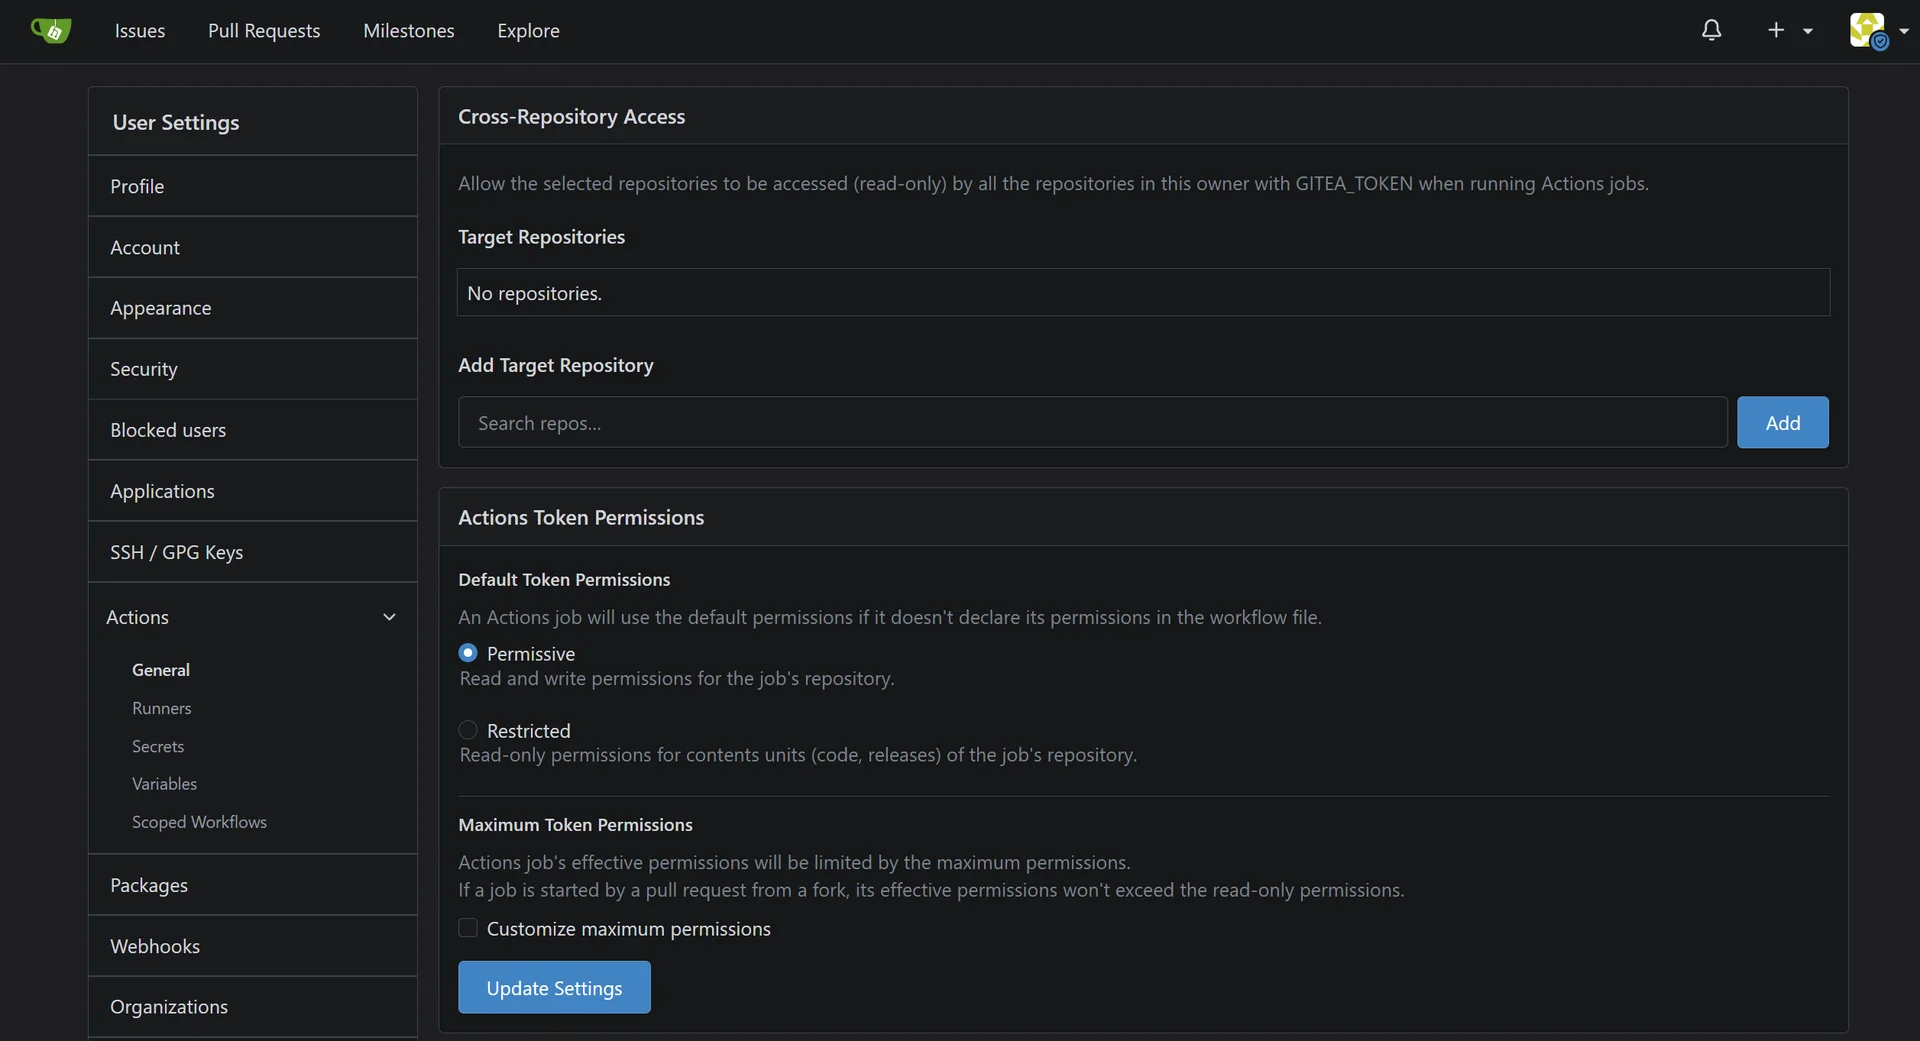
Task: Open the Actions General subpage
Action: 161,670
